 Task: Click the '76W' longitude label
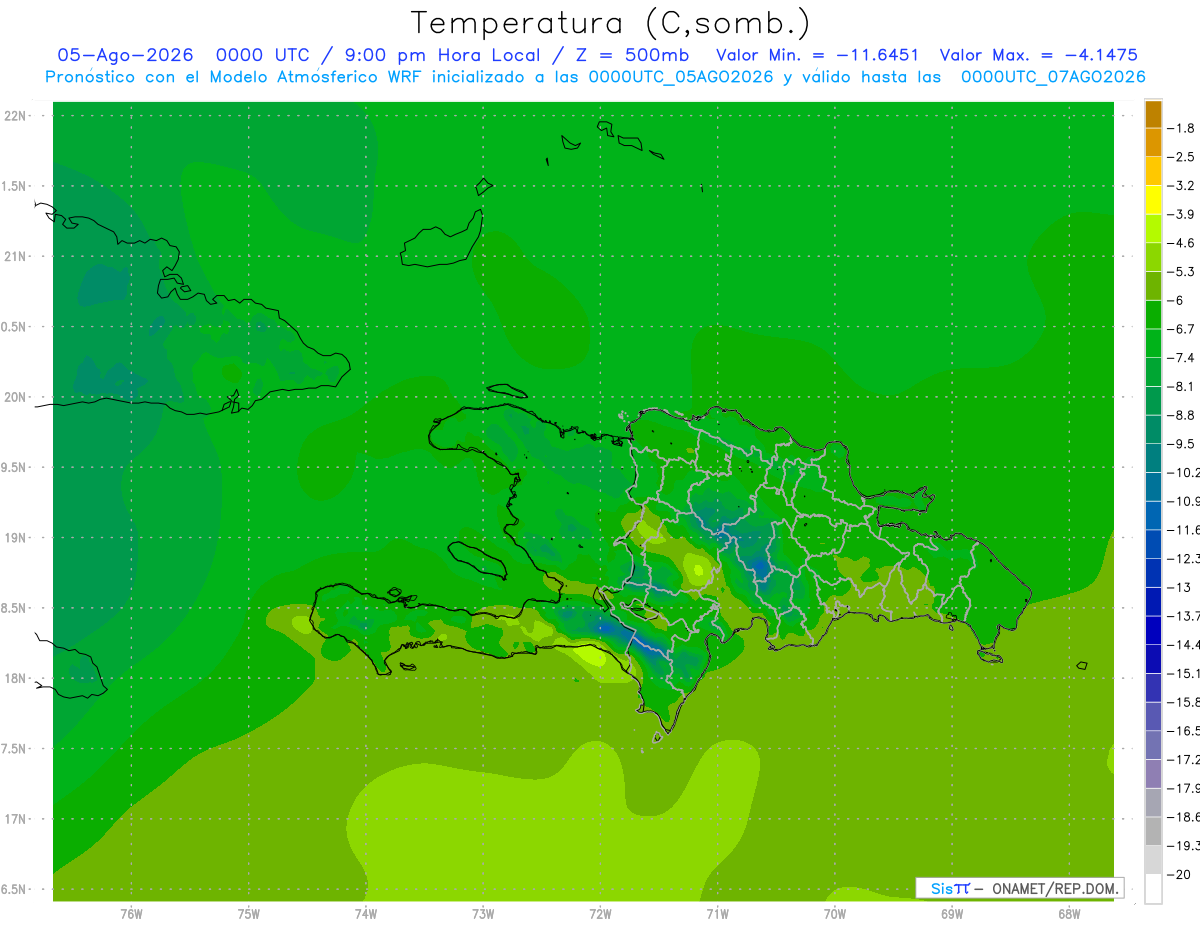tap(131, 914)
